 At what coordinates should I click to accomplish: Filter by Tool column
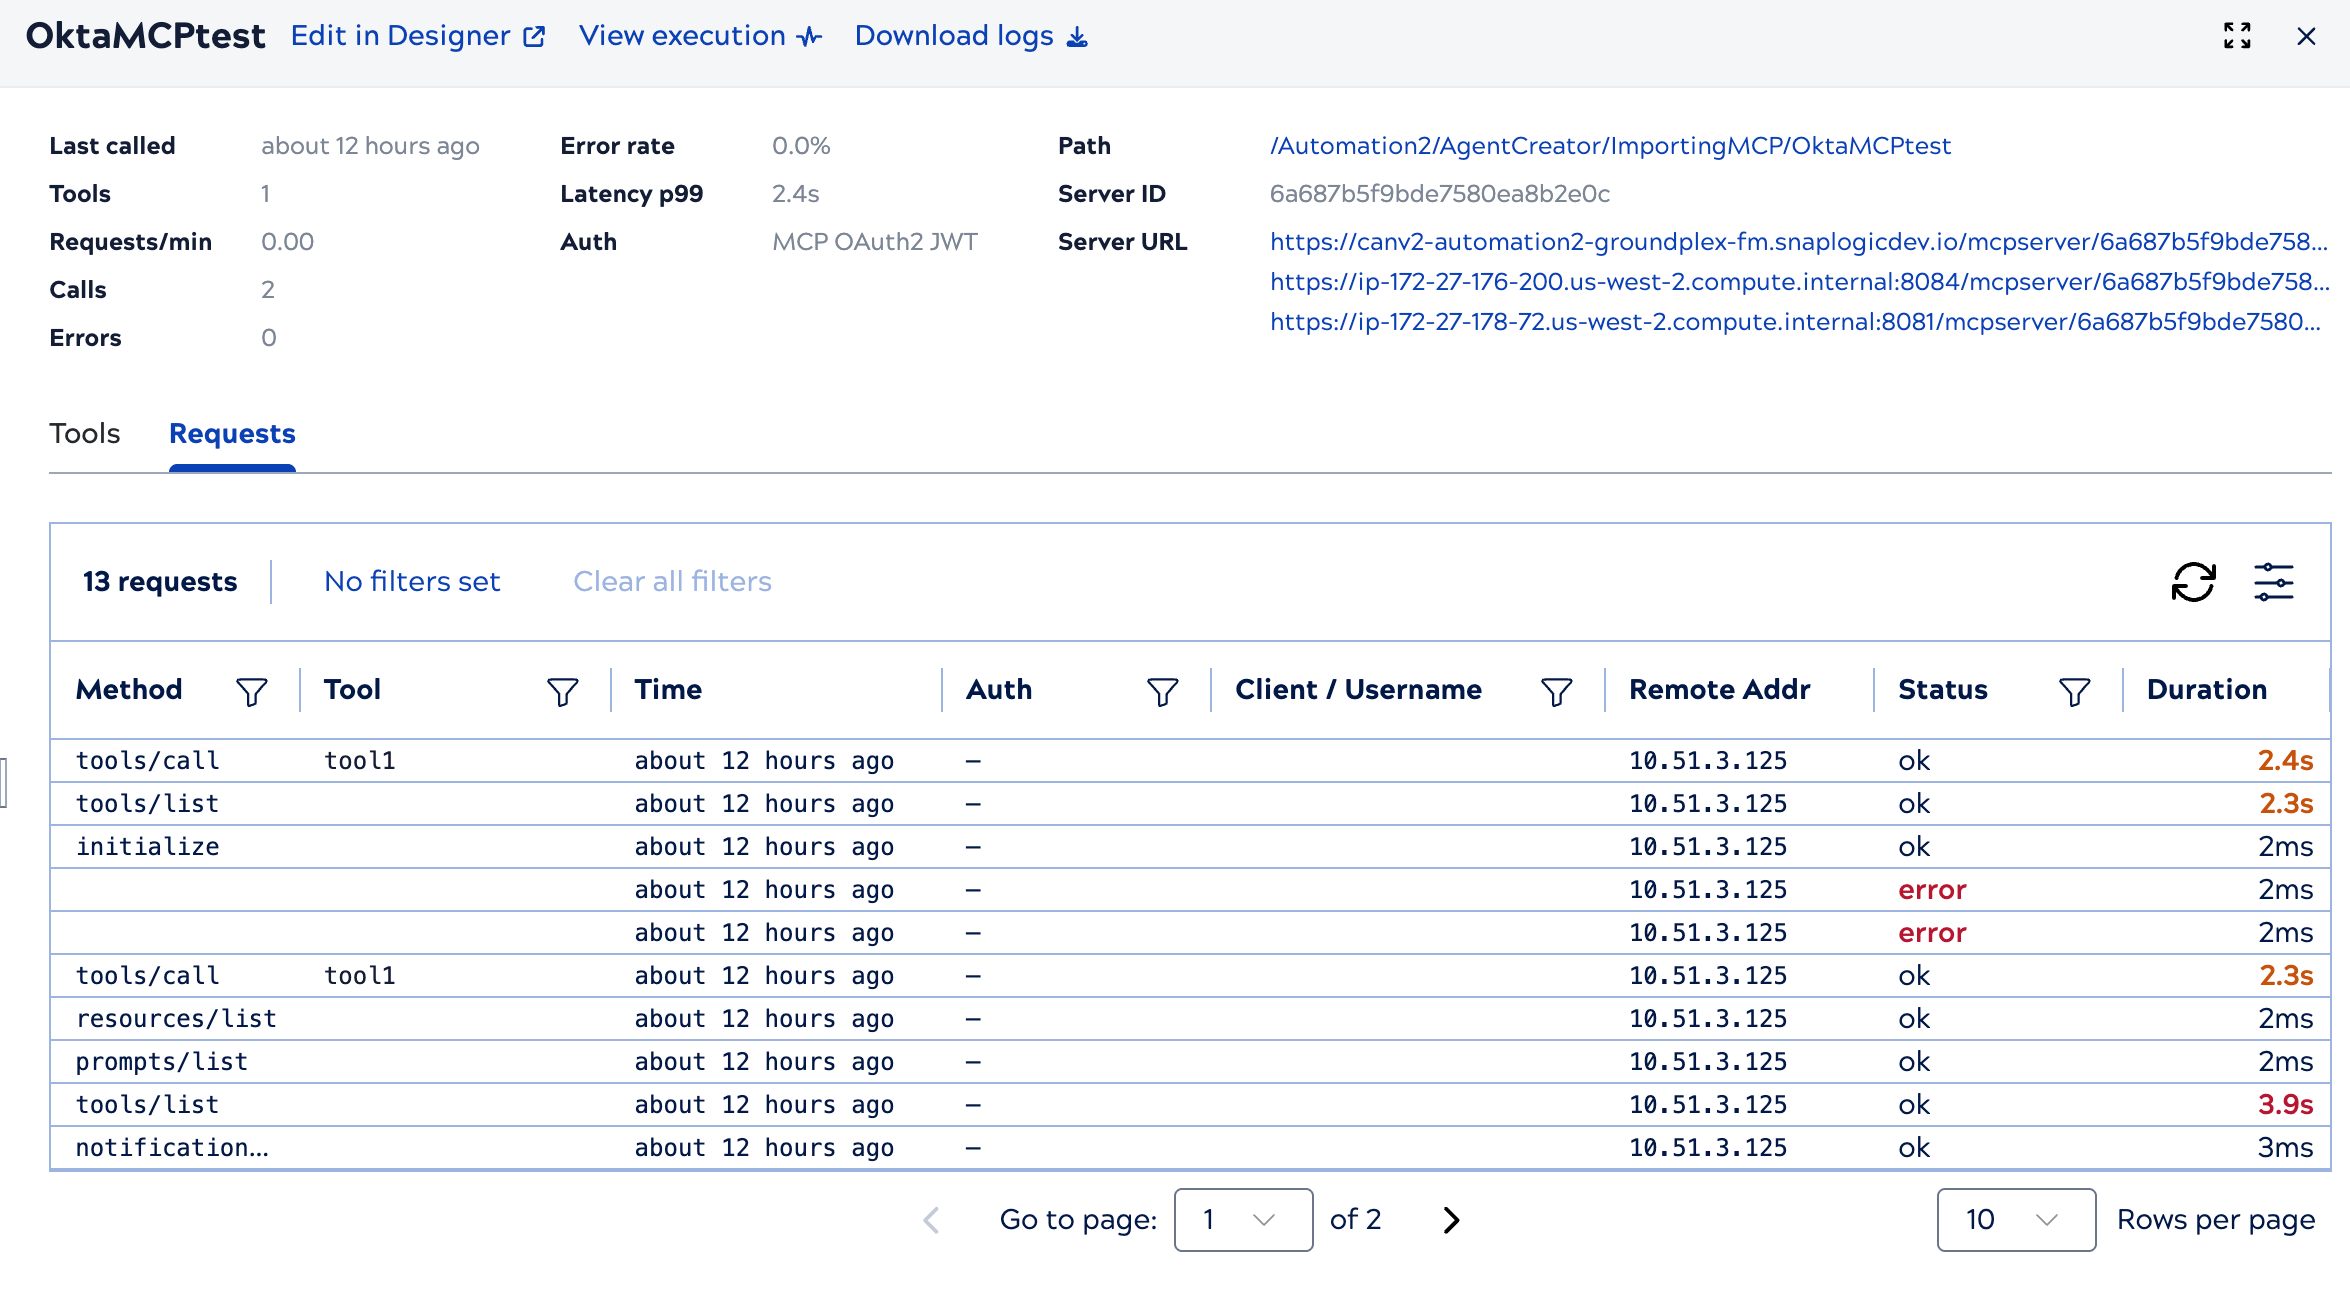pyautogui.click(x=563, y=691)
